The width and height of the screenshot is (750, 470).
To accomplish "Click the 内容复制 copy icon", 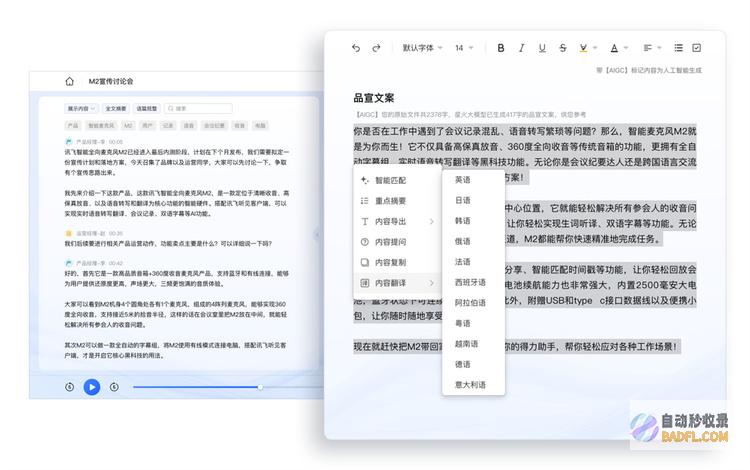I will coord(364,262).
